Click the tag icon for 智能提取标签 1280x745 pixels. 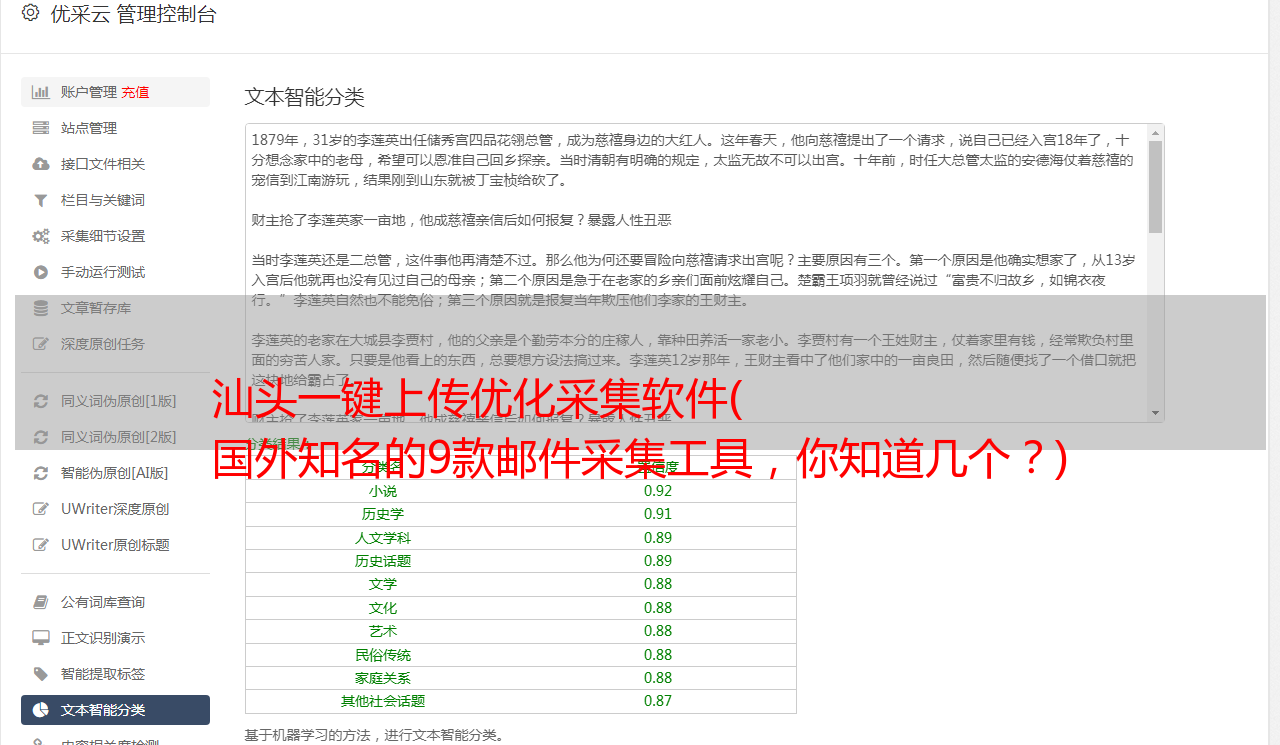pos(41,674)
